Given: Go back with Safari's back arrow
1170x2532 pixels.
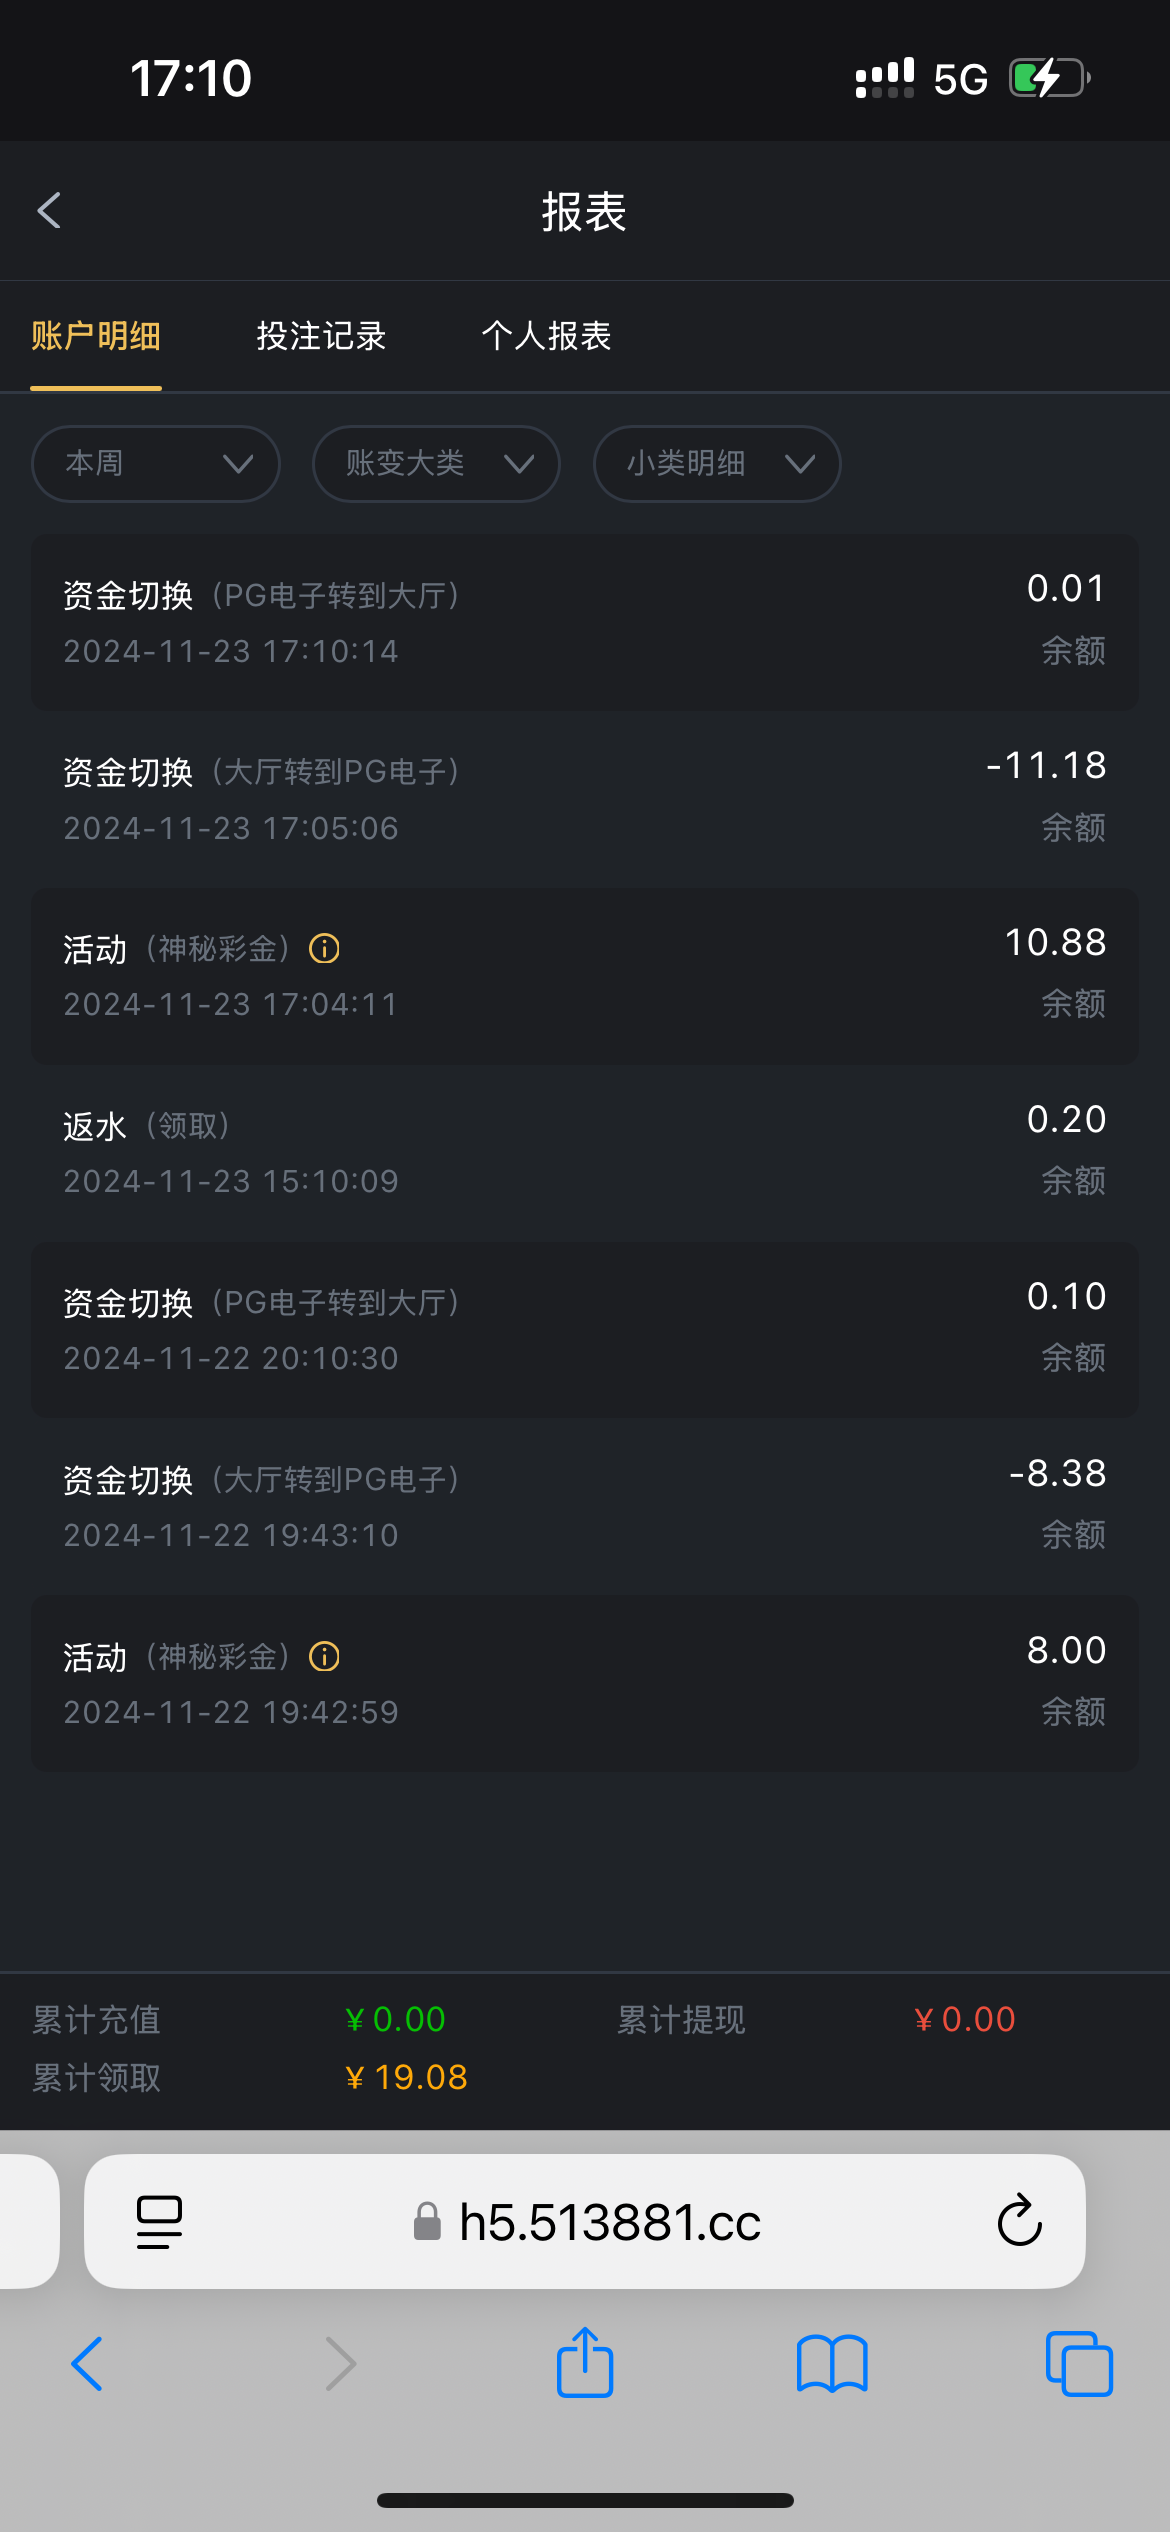Looking at the screenshot, I should pos(88,2364).
